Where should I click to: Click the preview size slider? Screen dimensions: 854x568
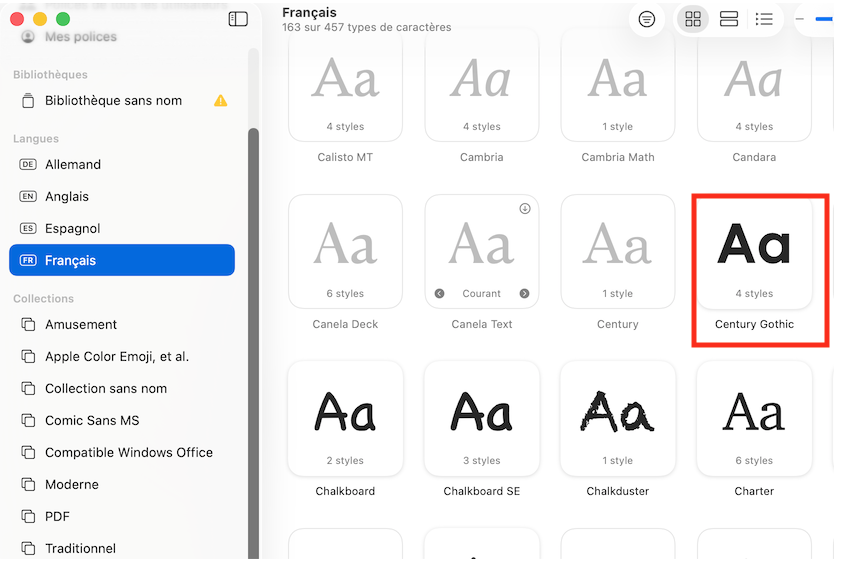coord(824,19)
